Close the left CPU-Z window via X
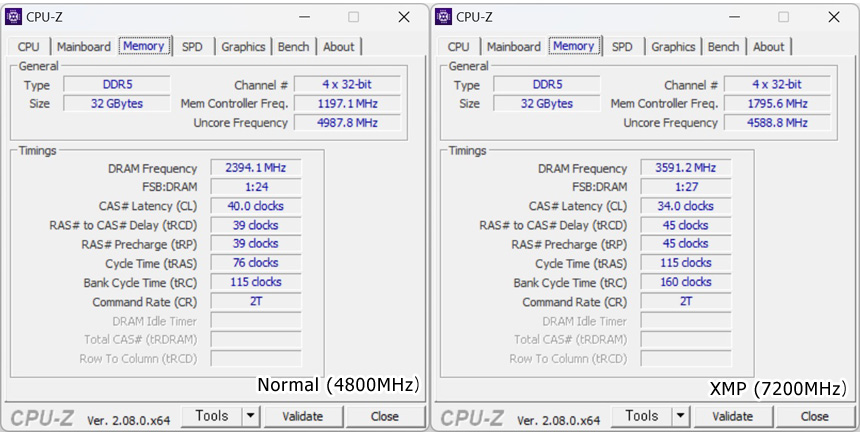Viewport: 860px width, 437px height. click(404, 17)
